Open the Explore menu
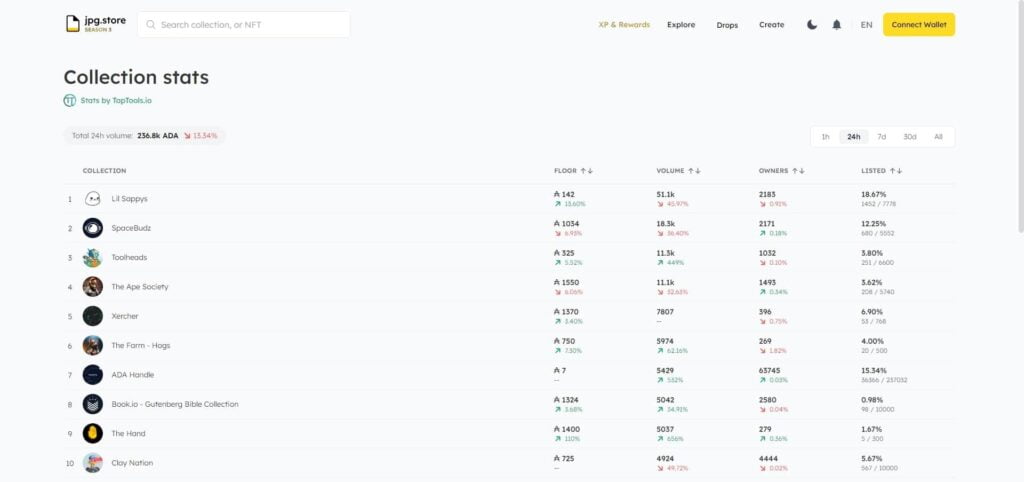The width and height of the screenshot is (1024, 482). coord(681,25)
